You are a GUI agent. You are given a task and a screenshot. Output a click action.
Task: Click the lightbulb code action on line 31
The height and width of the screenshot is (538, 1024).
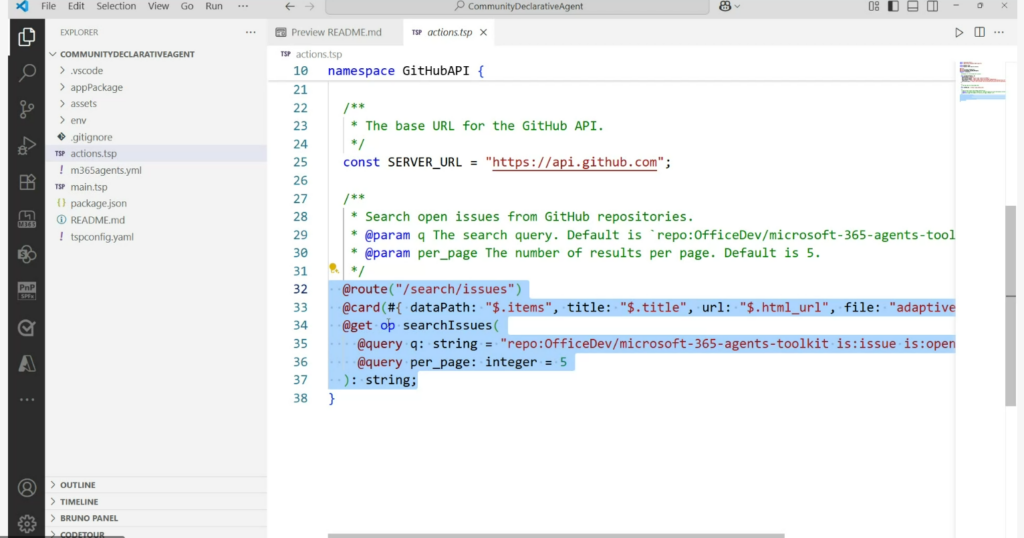click(x=334, y=268)
